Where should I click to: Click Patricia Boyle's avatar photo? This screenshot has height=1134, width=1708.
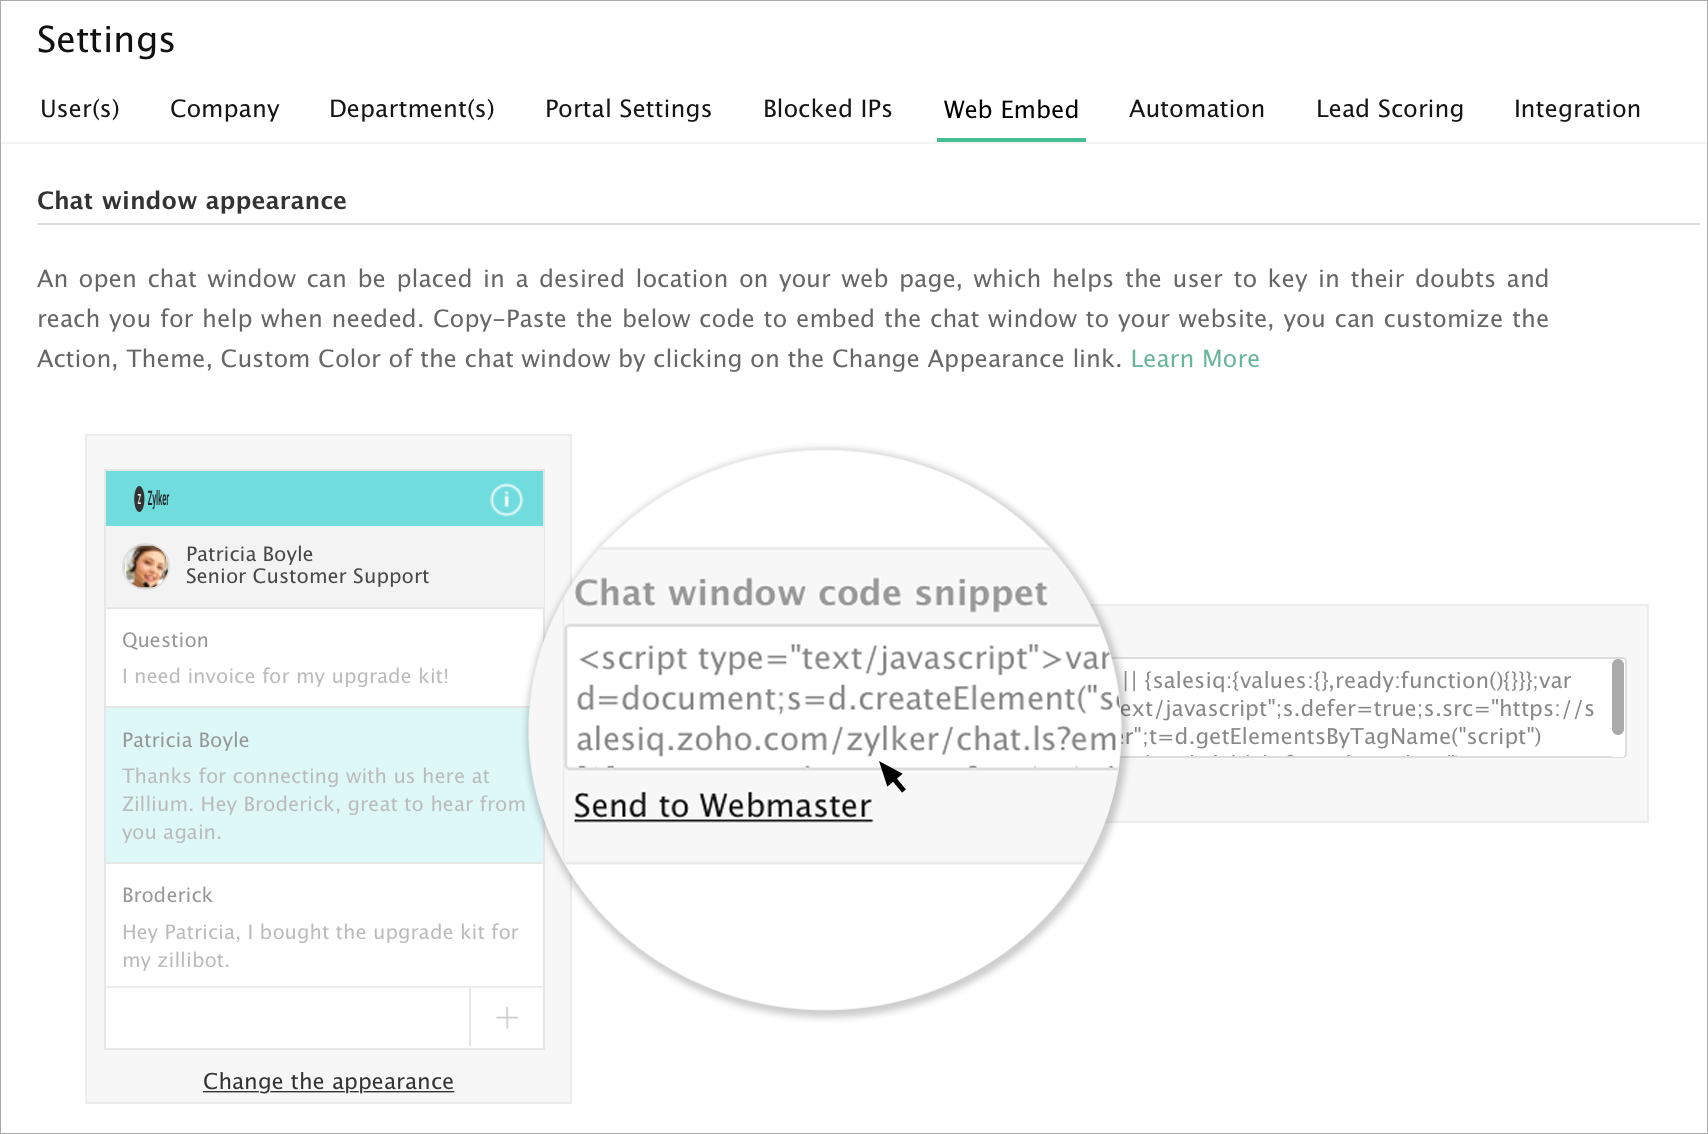[146, 566]
